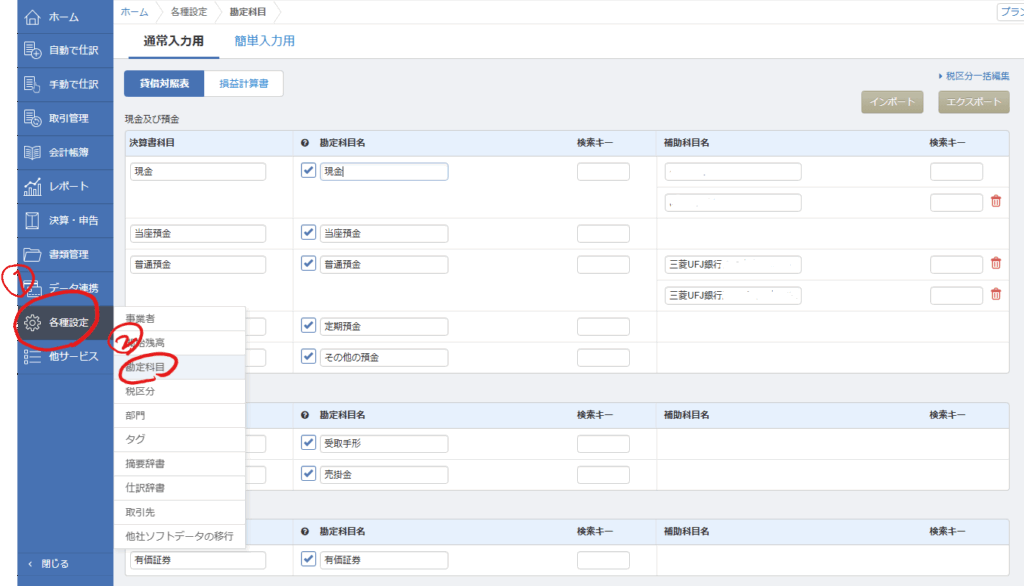1024x586 pixels.
Task: Toggle the 当座預金 checkbox
Action: [x=308, y=233]
